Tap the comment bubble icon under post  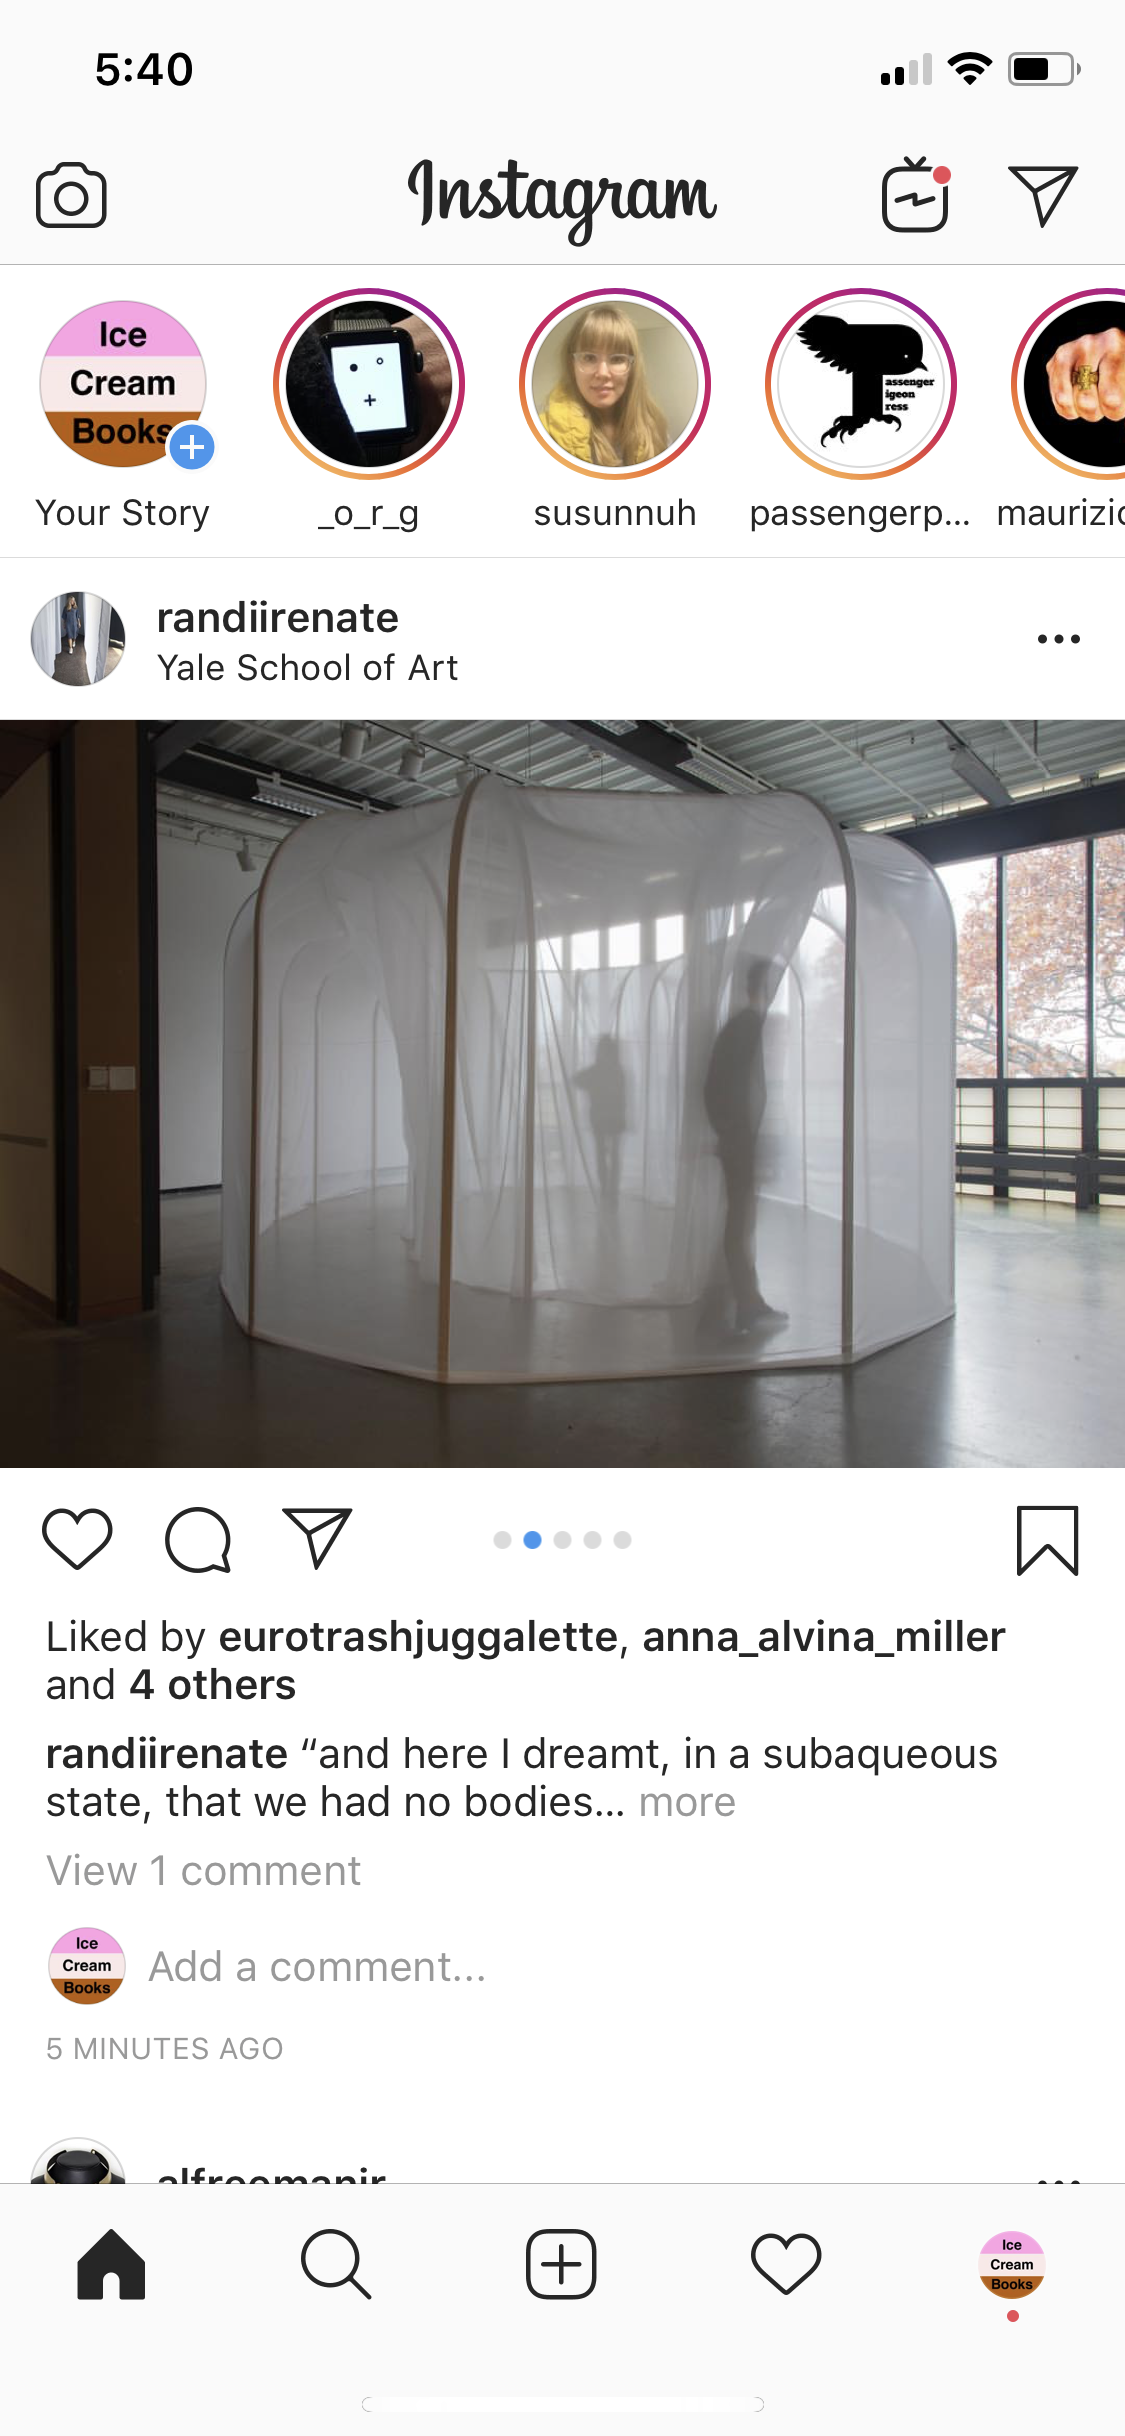coord(198,1540)
